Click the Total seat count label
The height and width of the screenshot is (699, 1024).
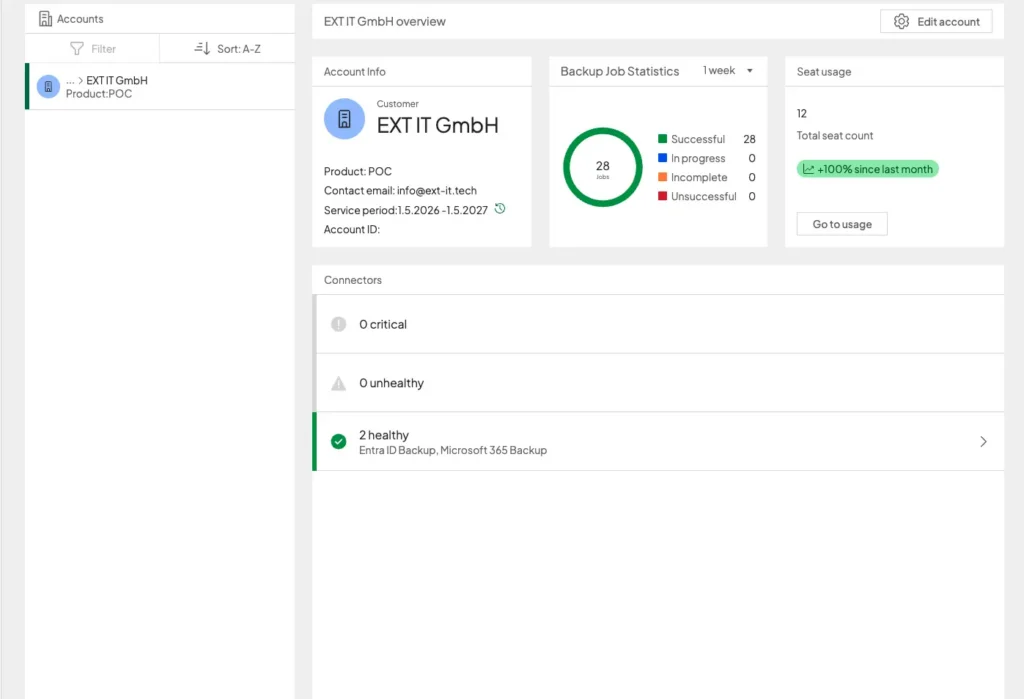click(x=835, y=136)
